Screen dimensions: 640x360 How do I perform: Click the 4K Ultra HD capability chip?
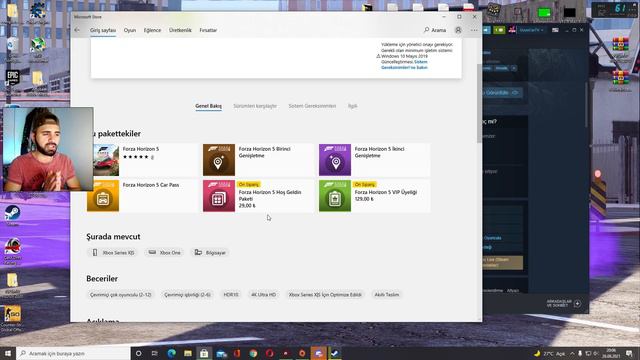pos(263,295)
